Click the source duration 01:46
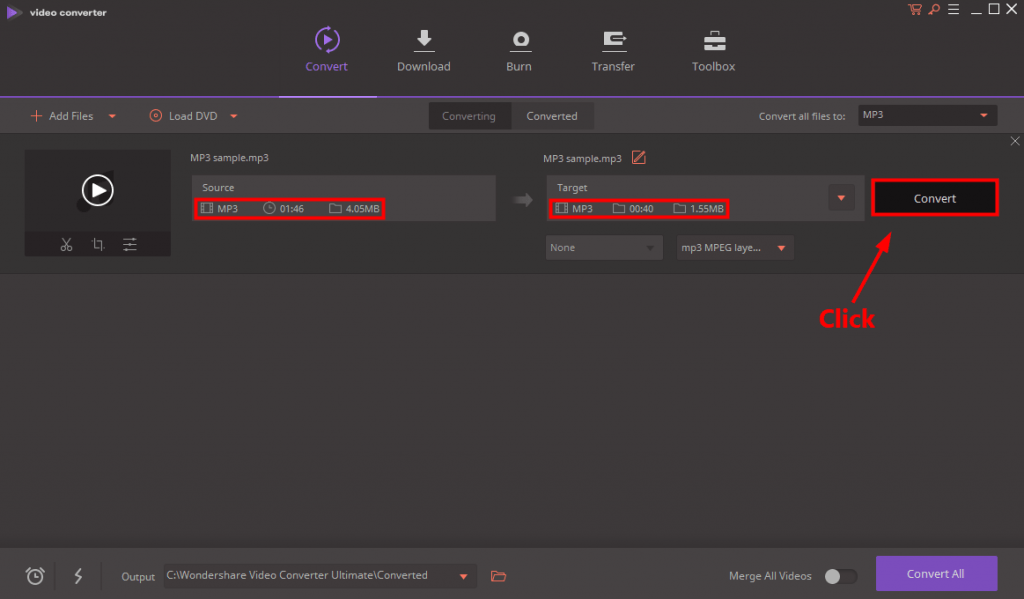Viewport: 1024px width, 599px height. [x=292, y=208]
